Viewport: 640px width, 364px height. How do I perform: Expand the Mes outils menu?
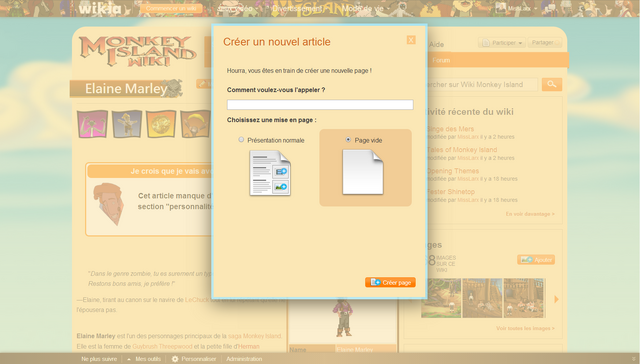tap(144, 359)
